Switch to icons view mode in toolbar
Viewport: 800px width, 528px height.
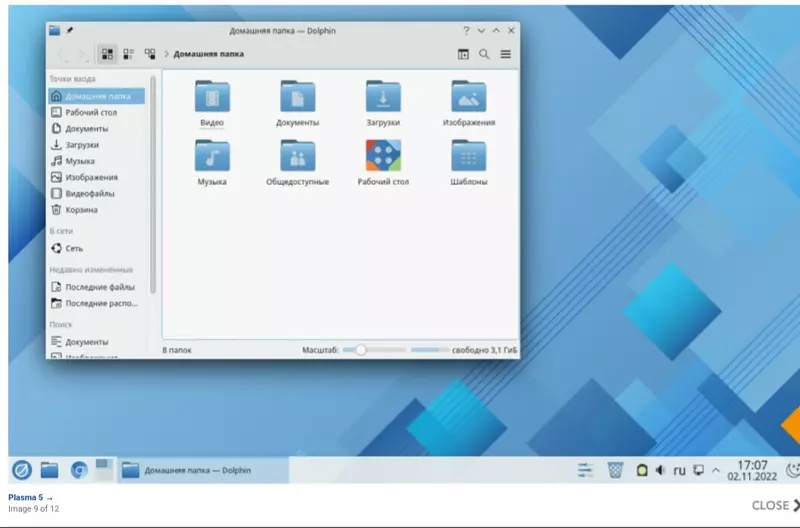pos(108,54)
